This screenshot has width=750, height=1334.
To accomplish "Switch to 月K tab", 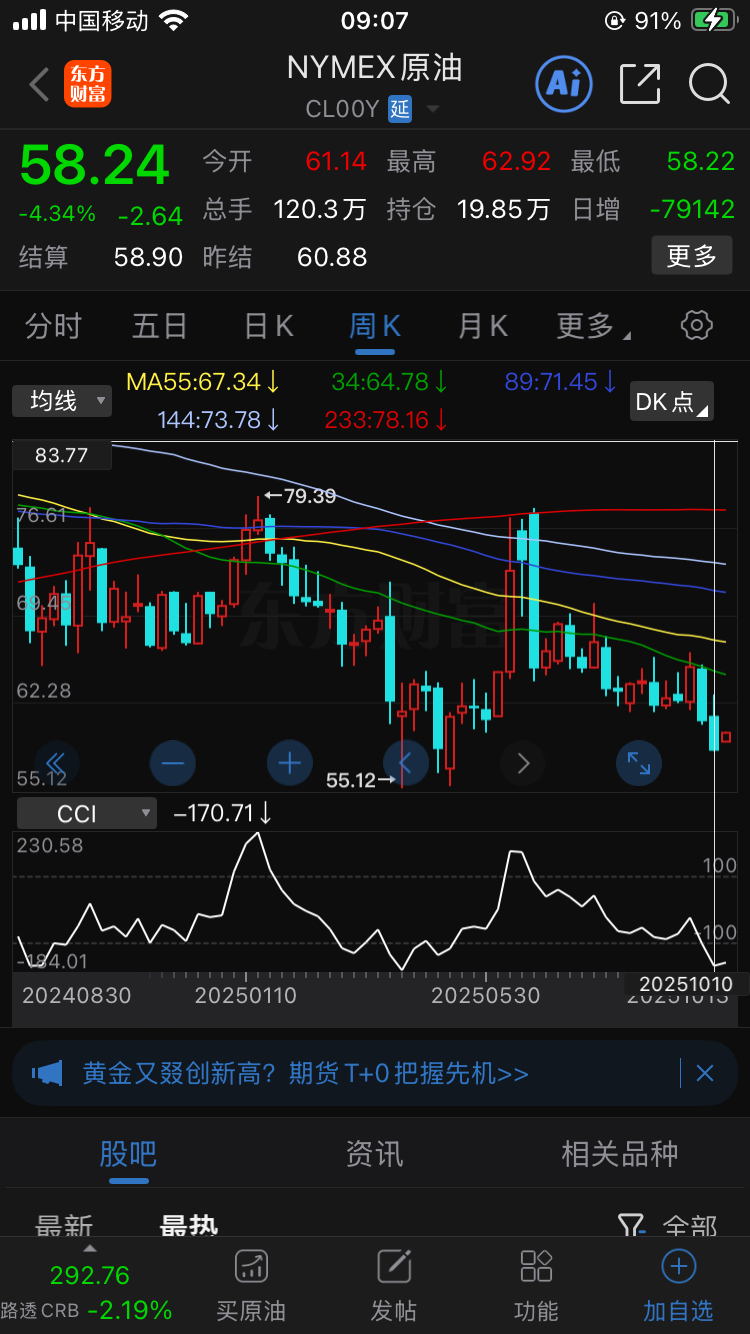I will pyautogui.click(x=482, y=326).
